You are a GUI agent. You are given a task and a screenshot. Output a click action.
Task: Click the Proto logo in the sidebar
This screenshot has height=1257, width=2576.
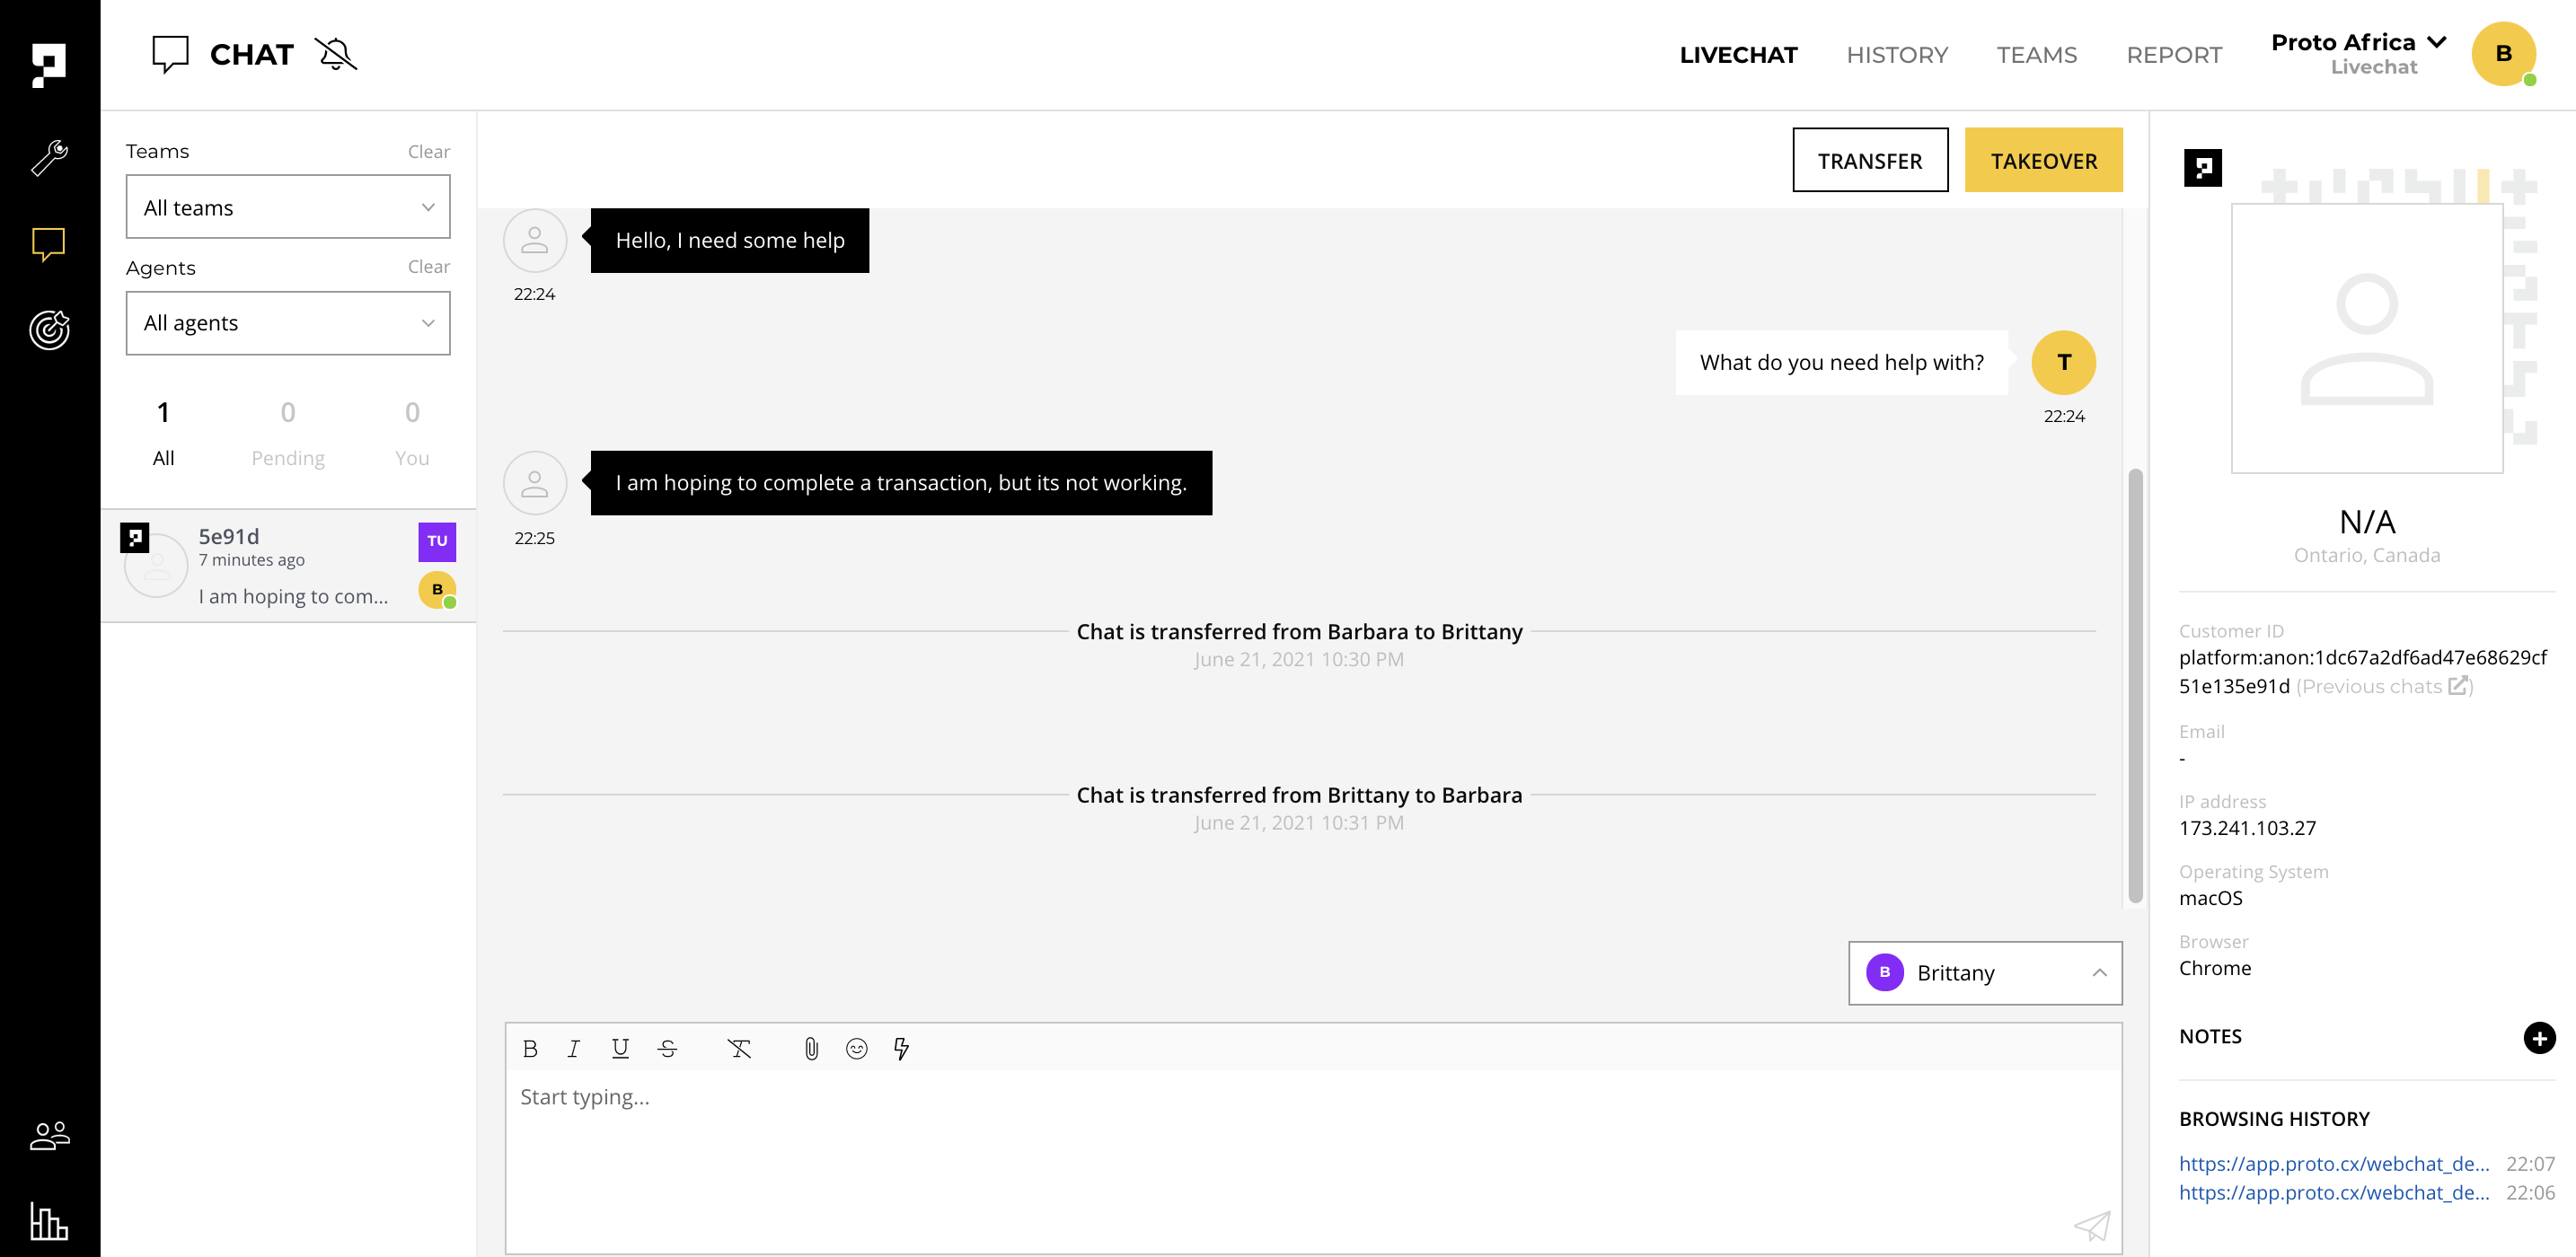48,65
